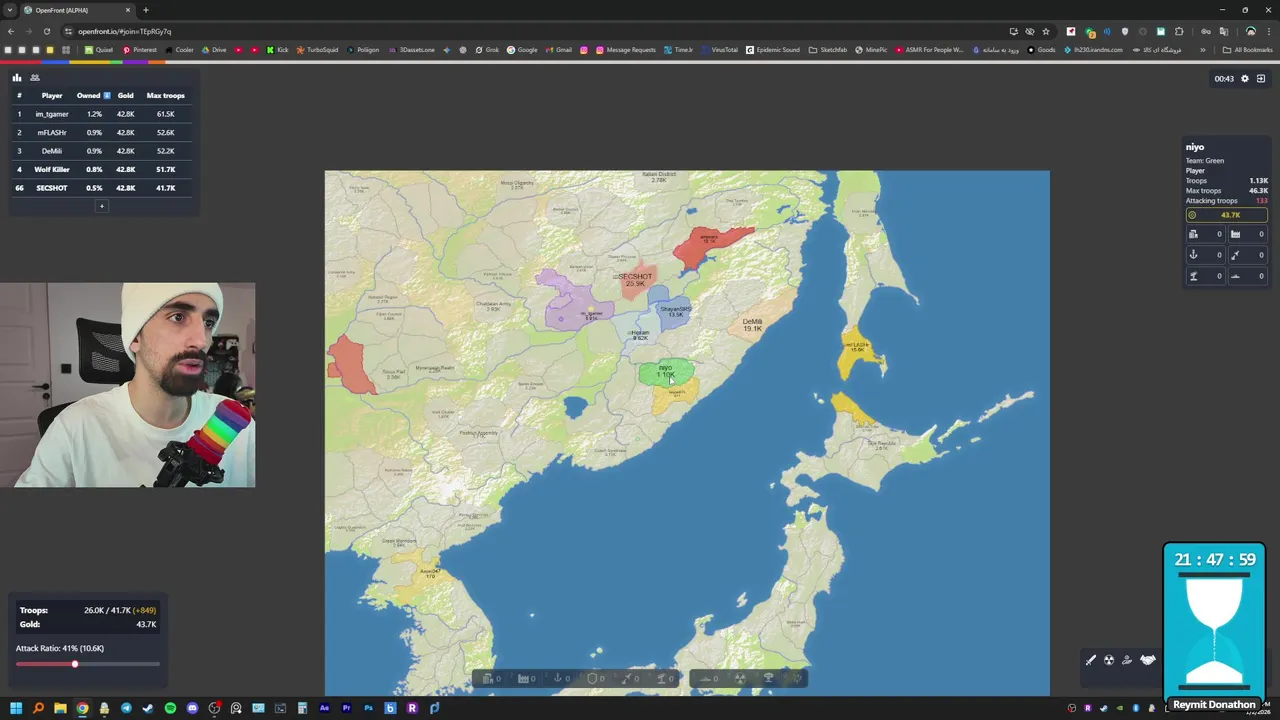This screenshot has width=1280, height=720.
Task: Select SECSHOT row in leaderboard
Action: pyautogui.click(x=100, y=188)
